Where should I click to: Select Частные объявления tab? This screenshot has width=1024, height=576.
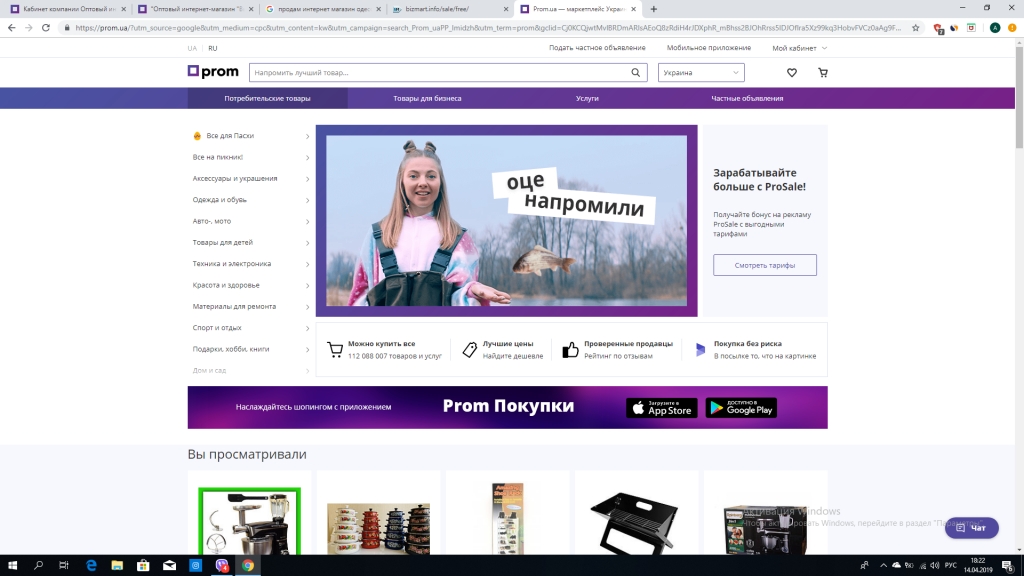pos(747,98)
